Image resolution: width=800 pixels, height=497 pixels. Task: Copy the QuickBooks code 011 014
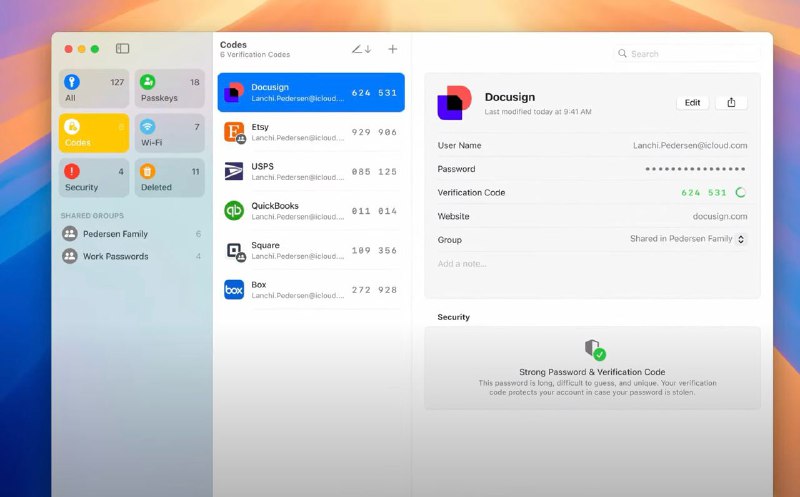click(x=374, y=211)
